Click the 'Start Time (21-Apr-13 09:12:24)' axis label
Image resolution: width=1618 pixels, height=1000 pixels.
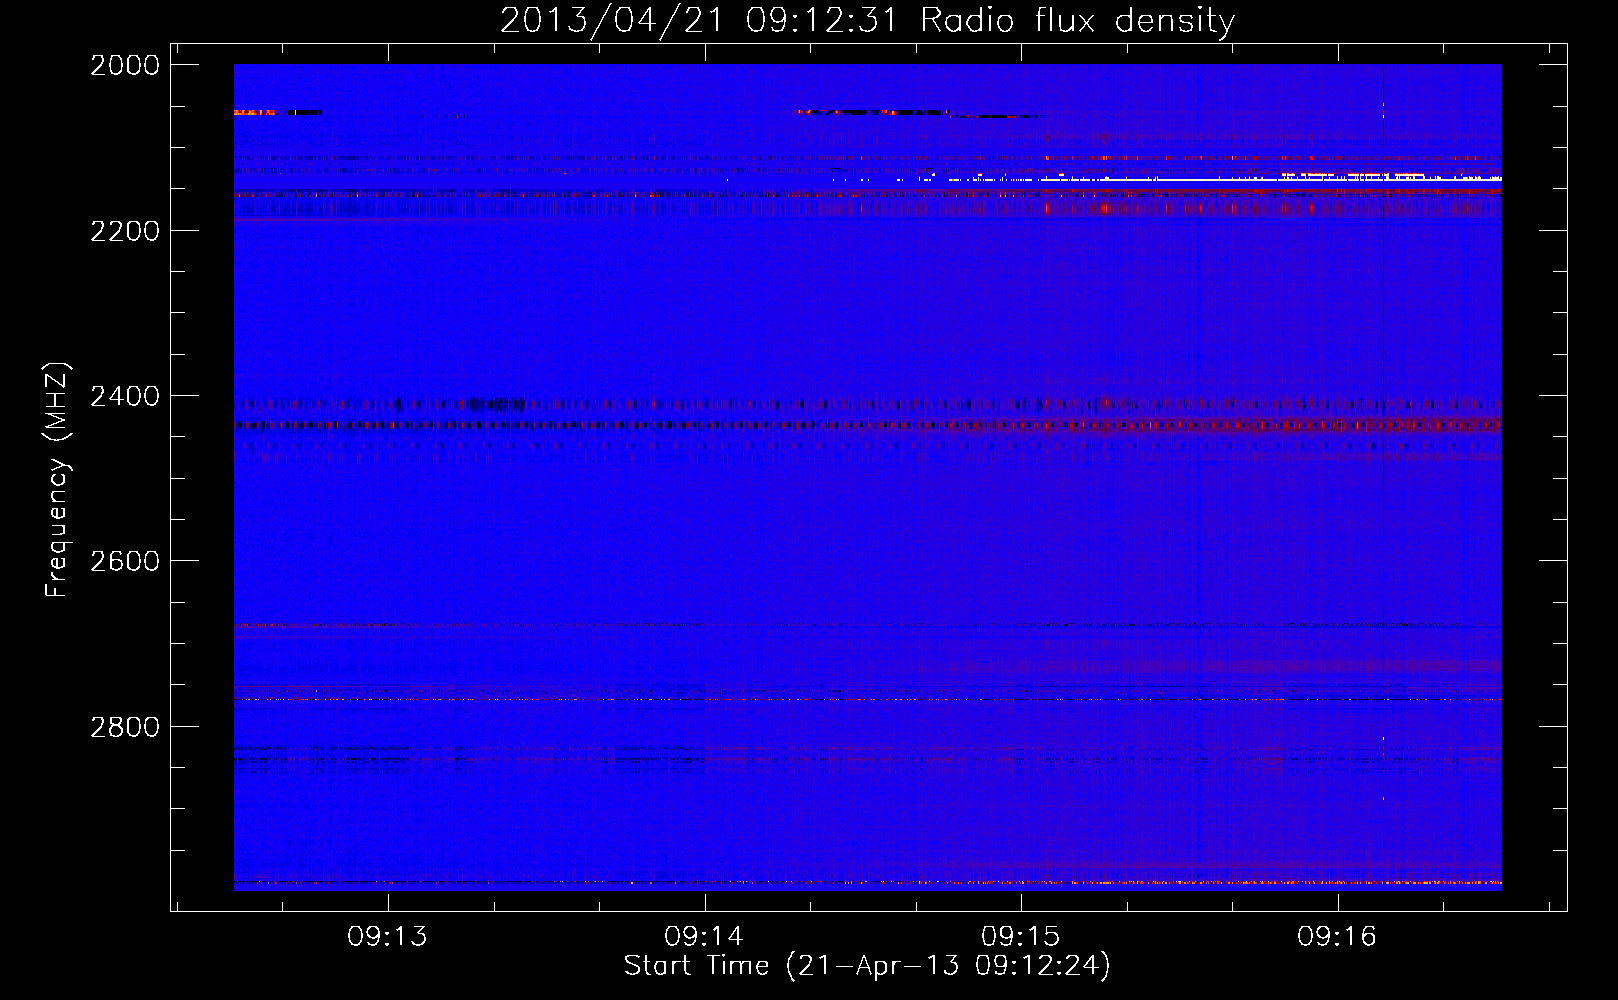point(867,966)
